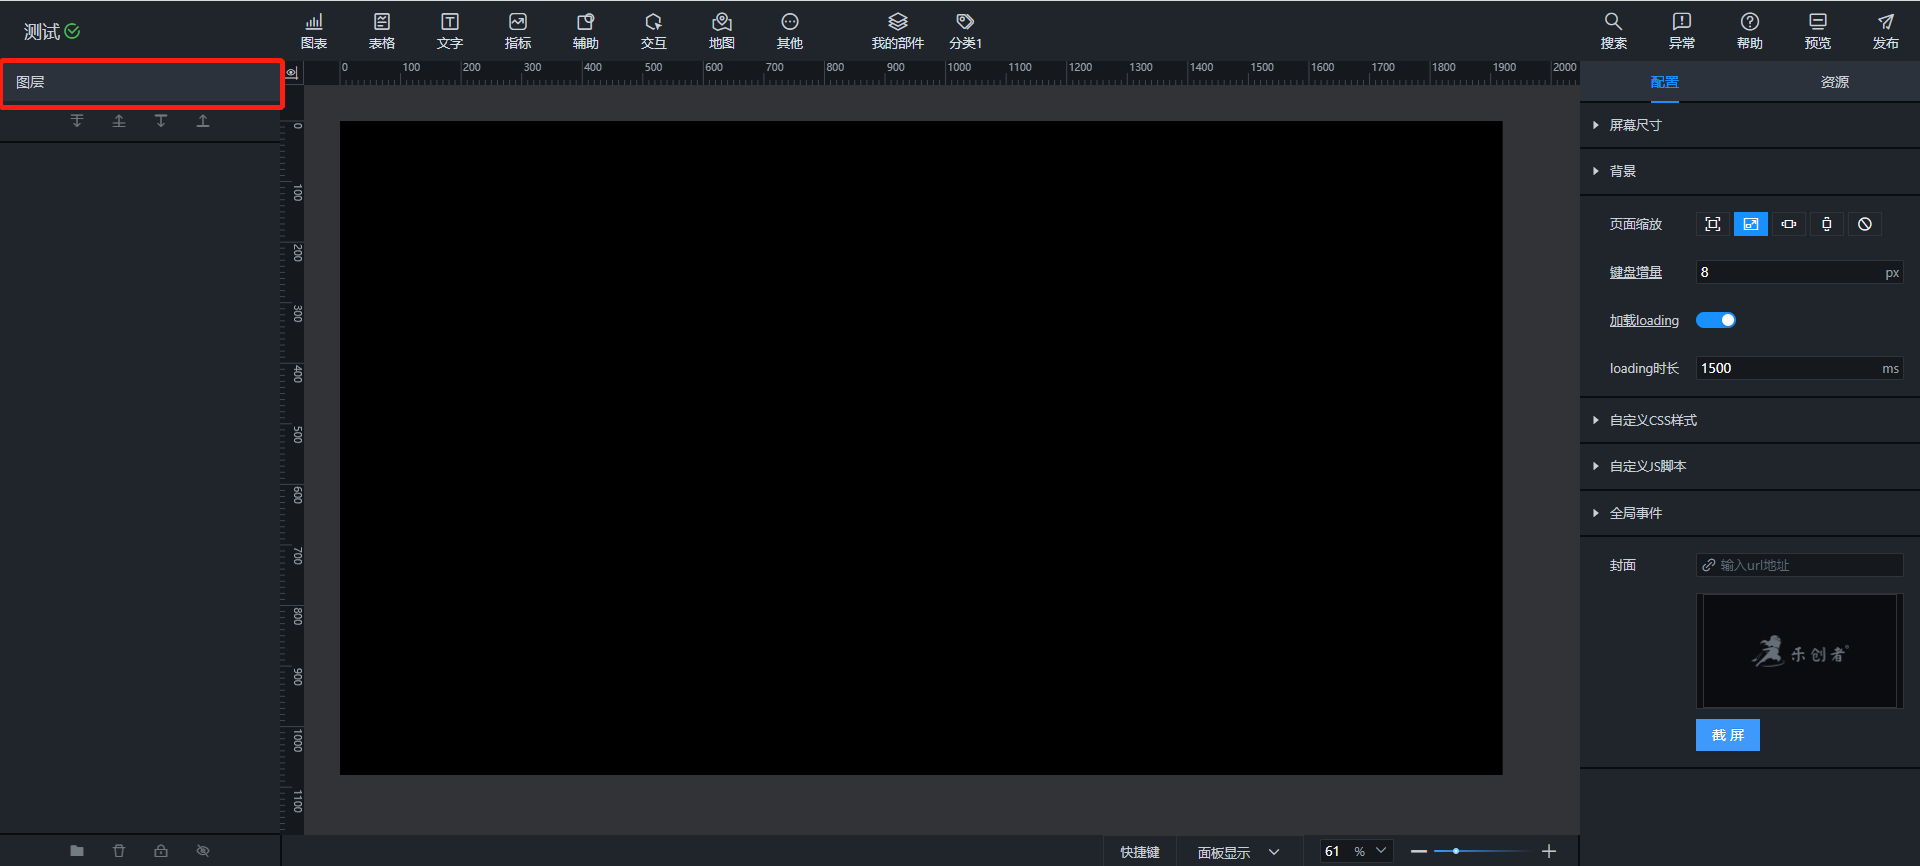Expand the 屏幕尺寸 section
The image size is (1920, 866).
tap(1635, 125)
